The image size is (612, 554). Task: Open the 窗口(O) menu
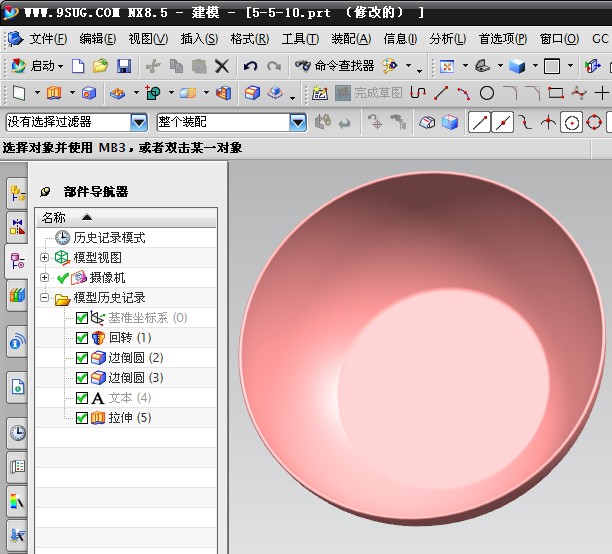(x=559, y=39)
